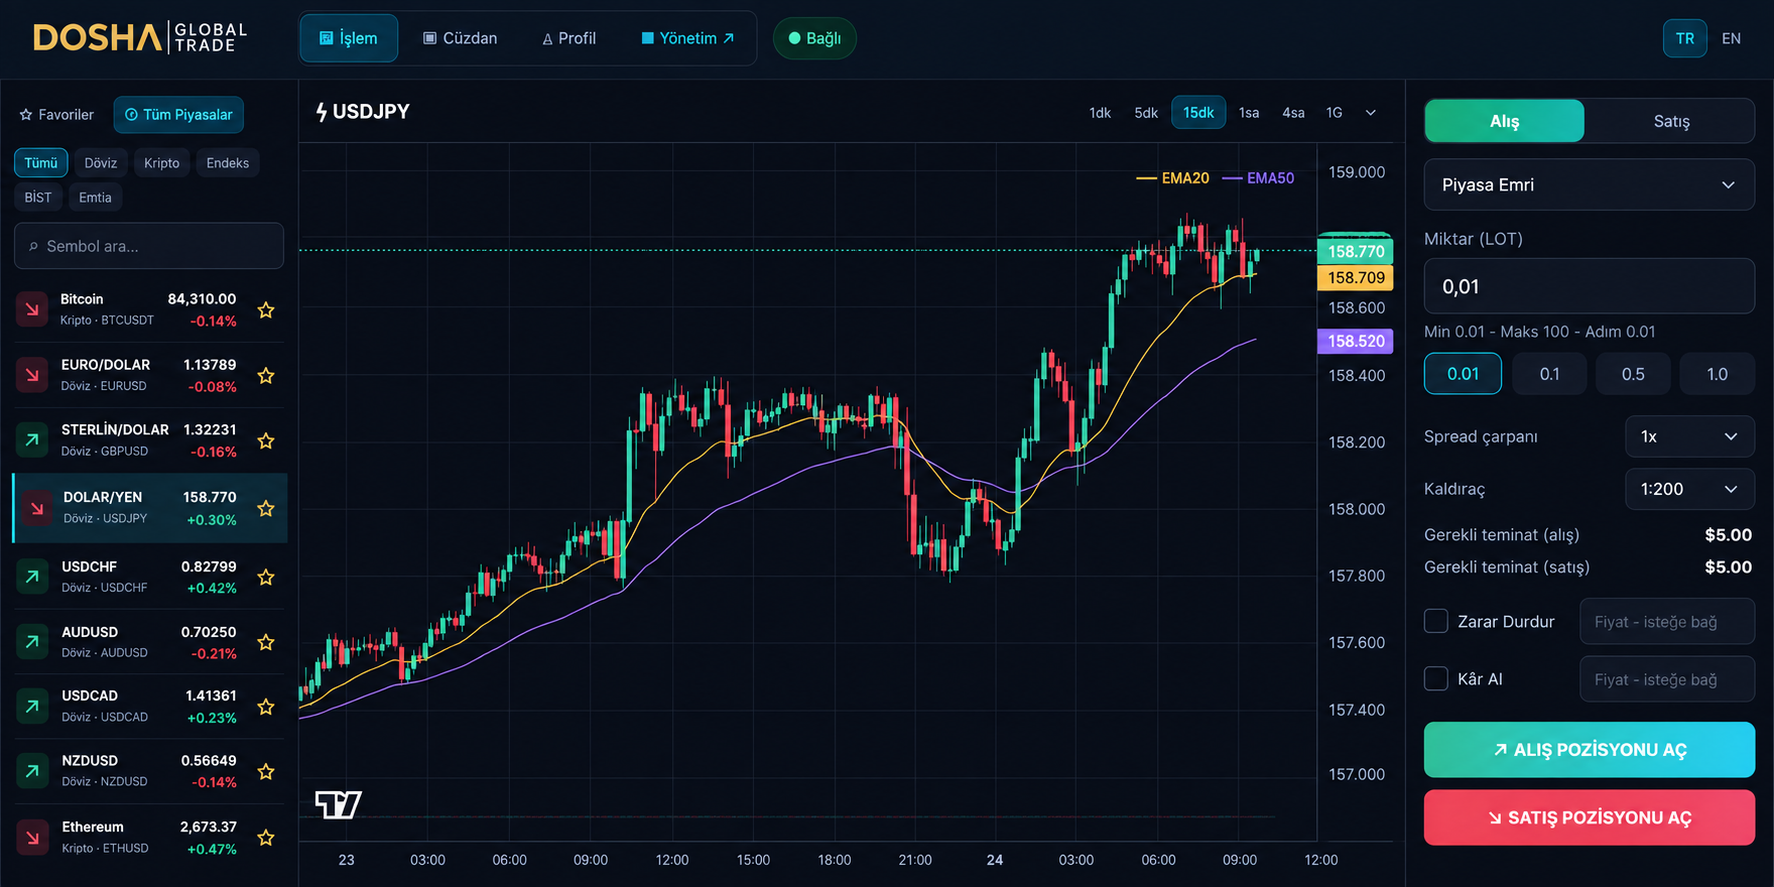Click the Ethereum down-trend arrow icon

click(x=32, y=837)
